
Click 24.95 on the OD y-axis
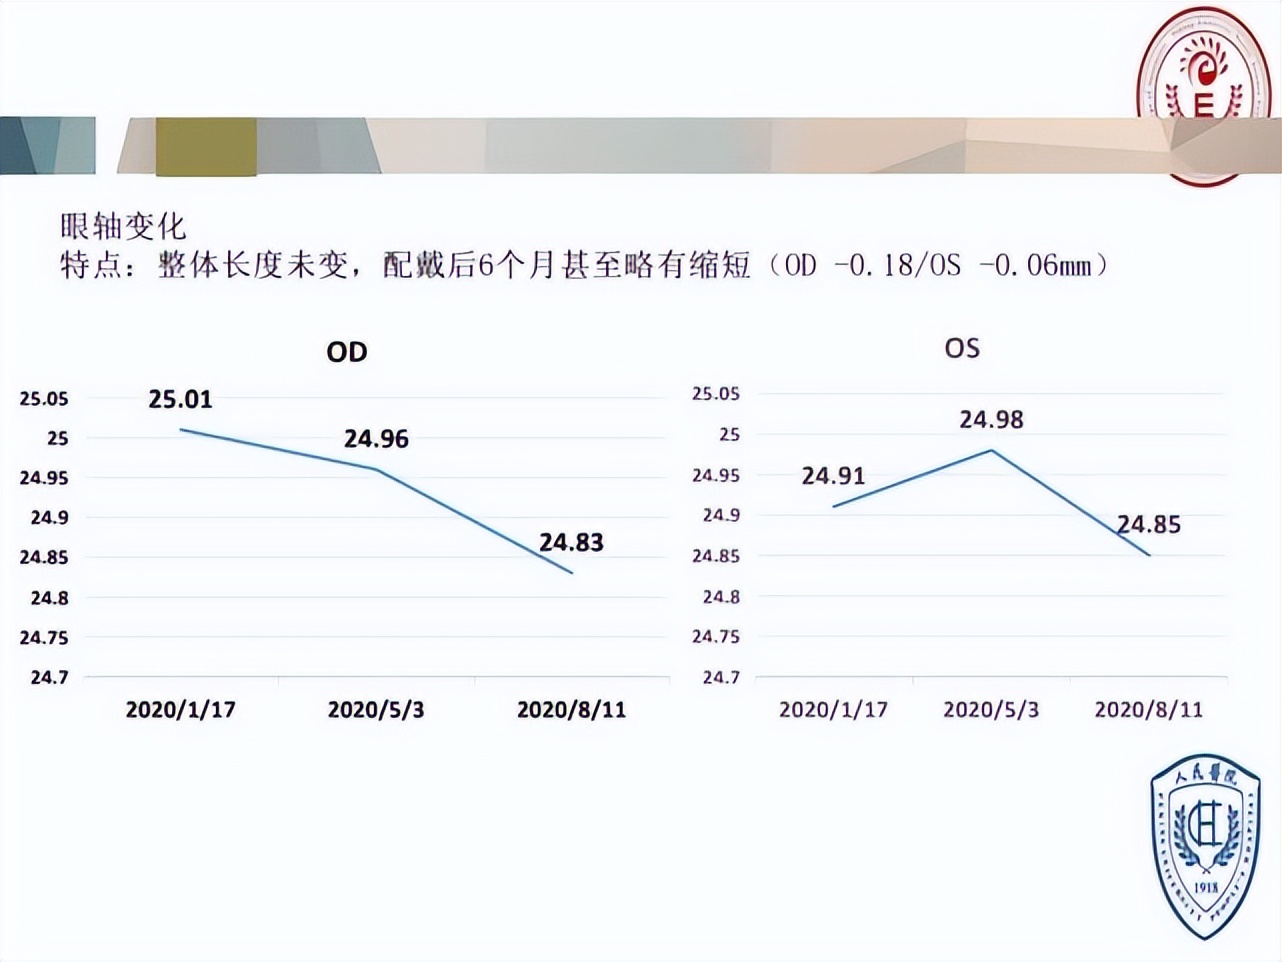pos(45,478)
